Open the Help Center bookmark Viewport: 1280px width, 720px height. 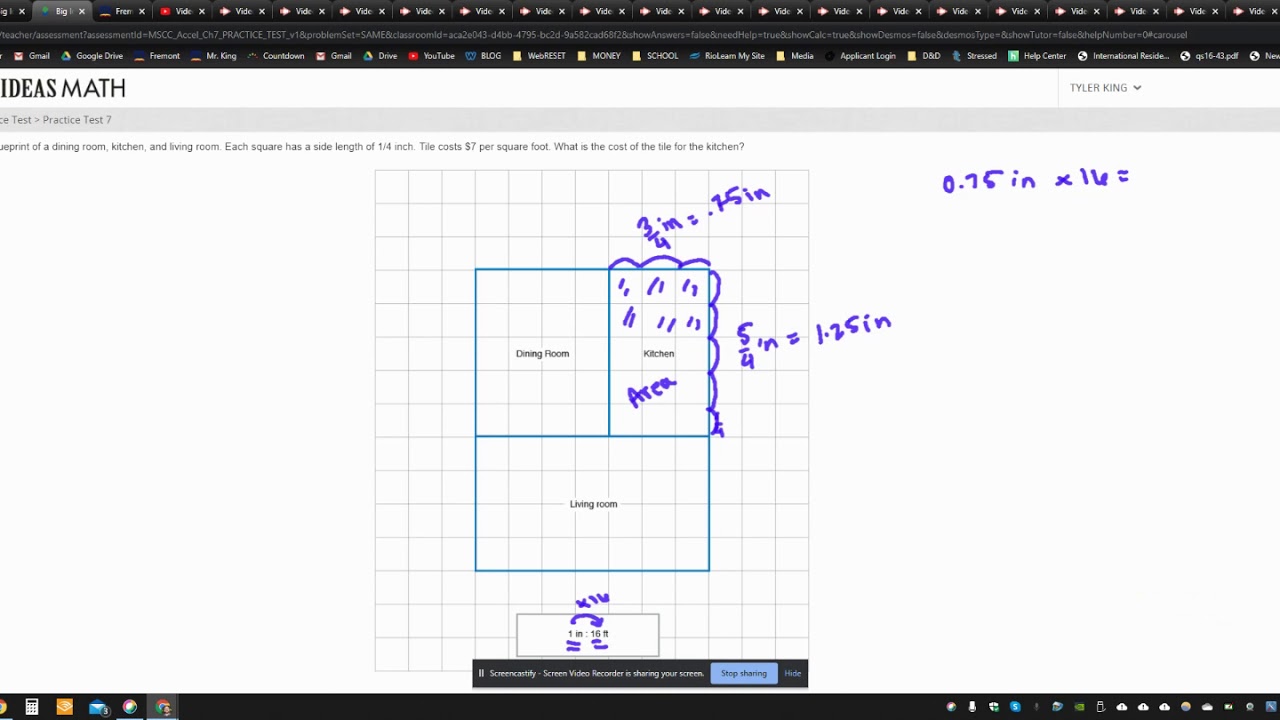[x=1037, y=56]
